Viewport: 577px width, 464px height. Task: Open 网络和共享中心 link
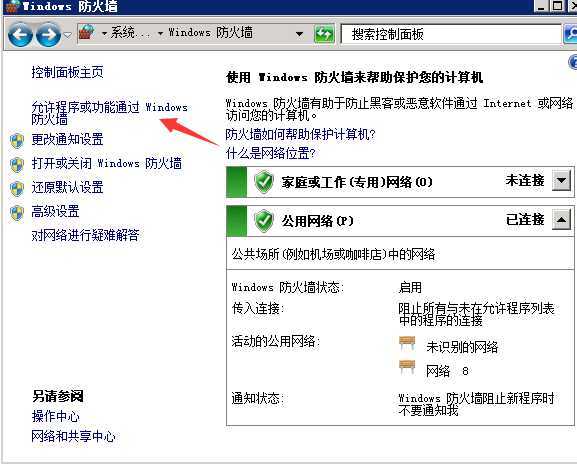(x=73, y=436)
